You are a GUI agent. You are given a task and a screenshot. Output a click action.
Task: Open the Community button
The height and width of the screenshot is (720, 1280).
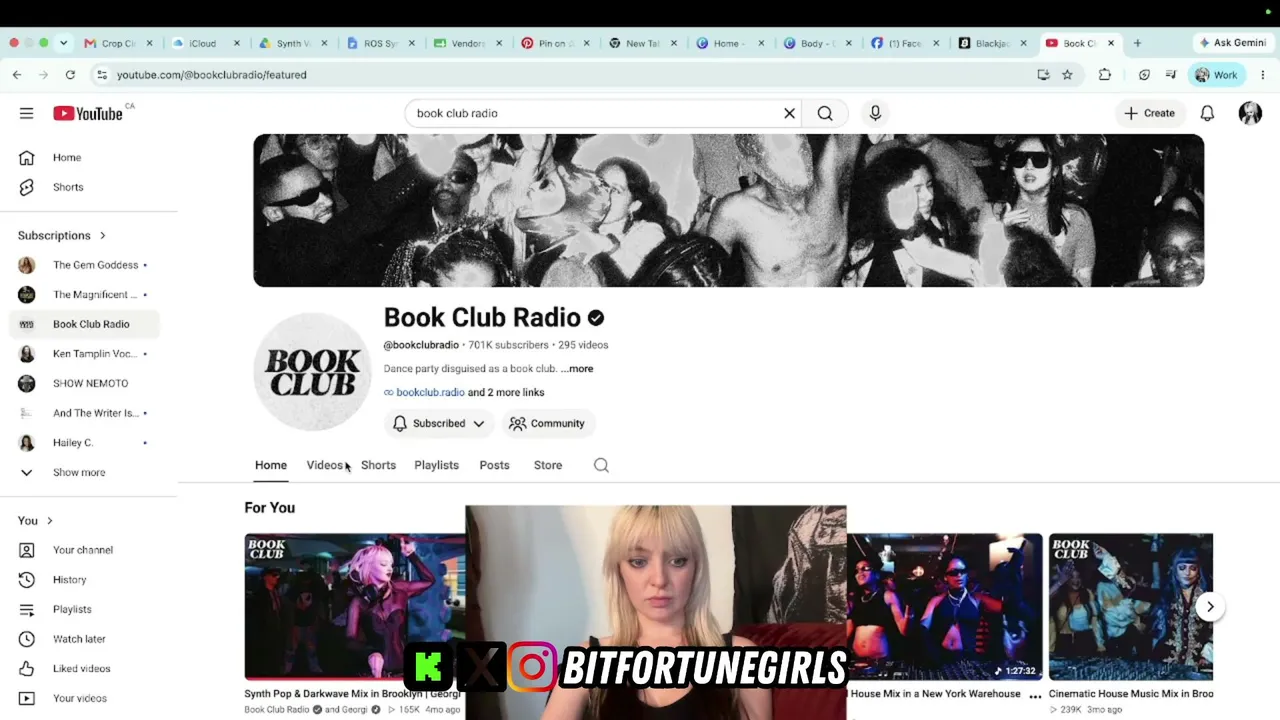[547, 423]
